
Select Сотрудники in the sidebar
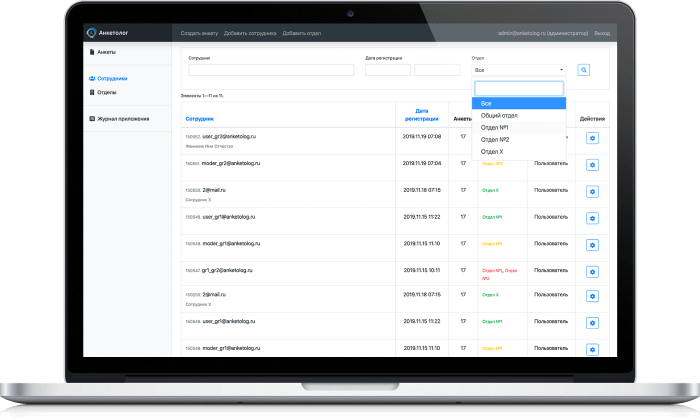pyautogui.click(x=111, y=78)
